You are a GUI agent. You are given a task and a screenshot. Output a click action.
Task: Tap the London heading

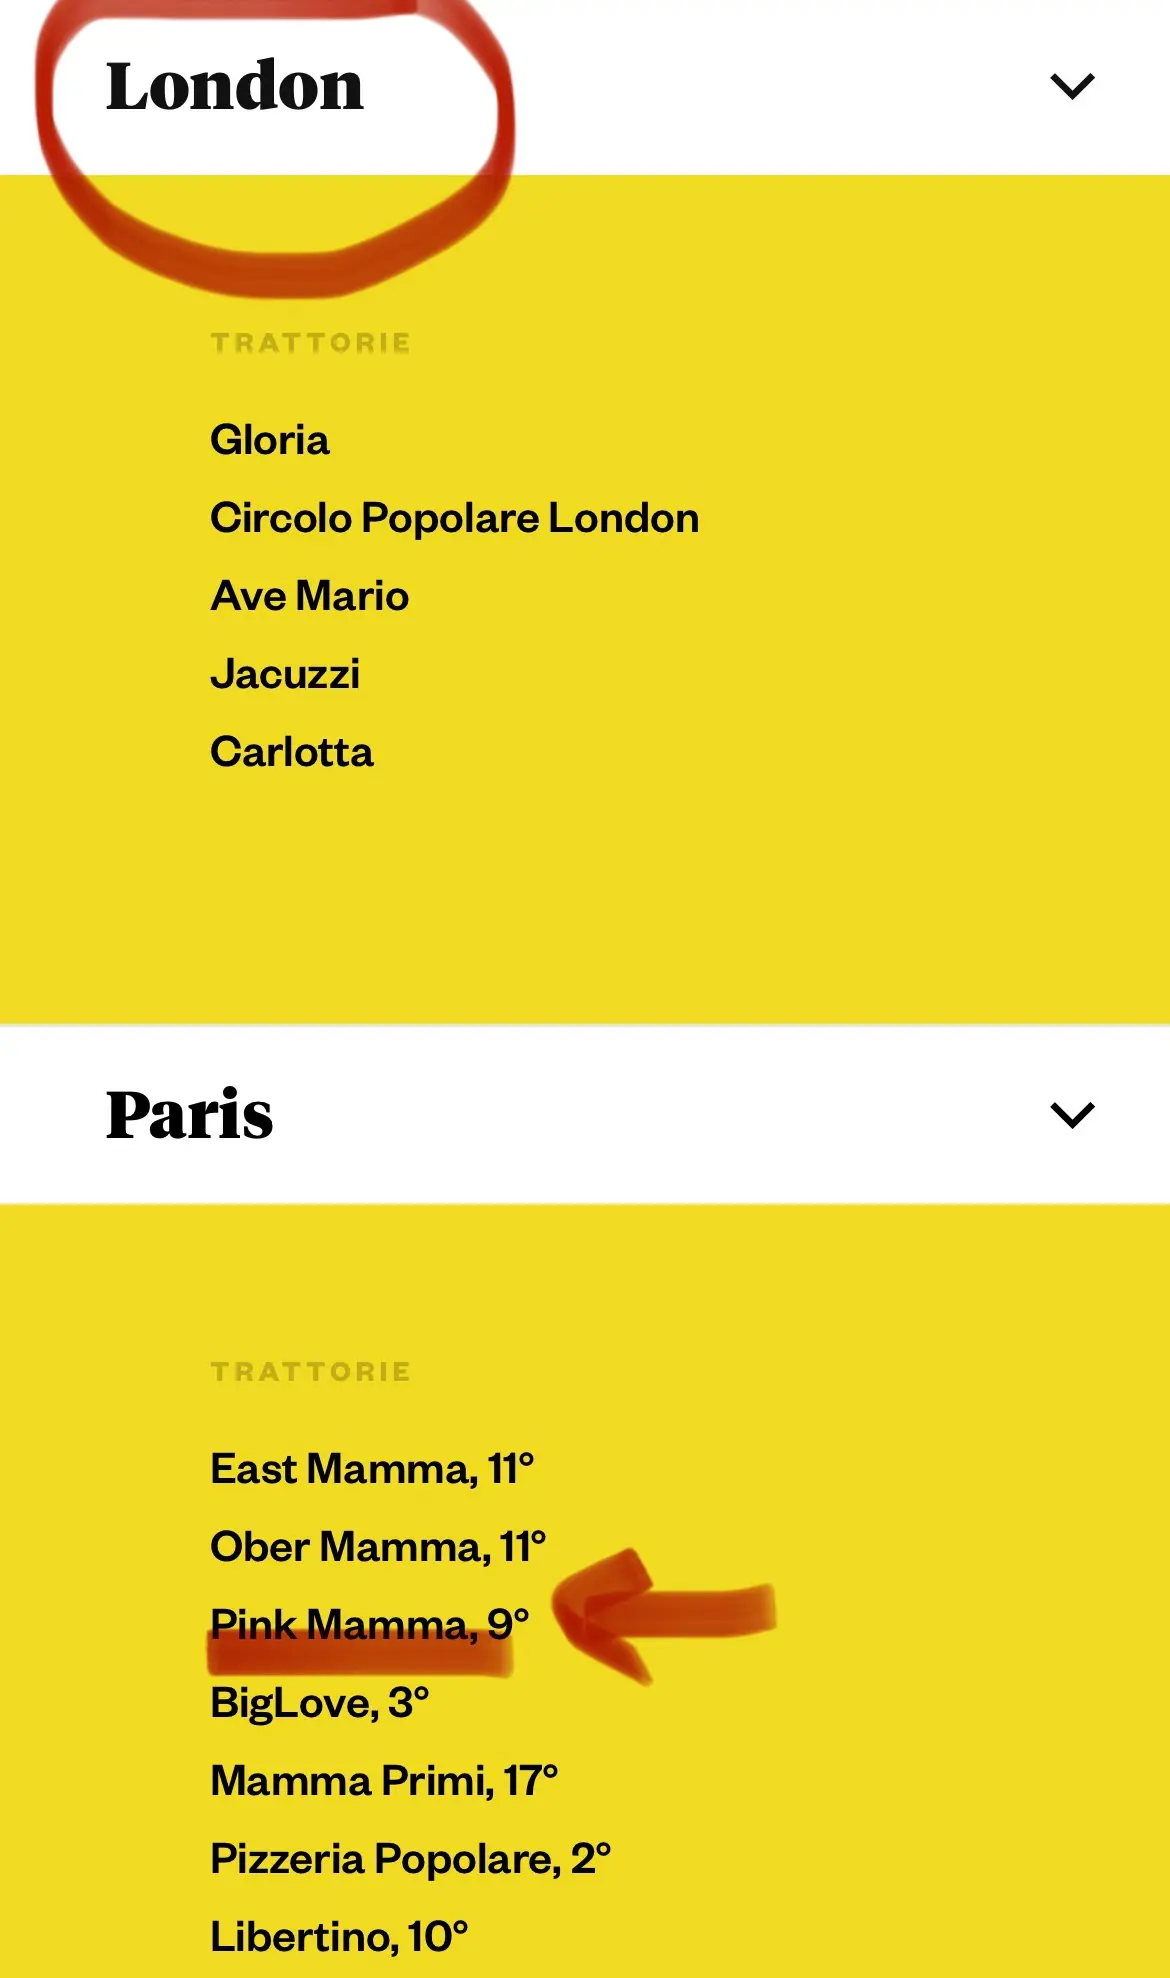point(235,86)
